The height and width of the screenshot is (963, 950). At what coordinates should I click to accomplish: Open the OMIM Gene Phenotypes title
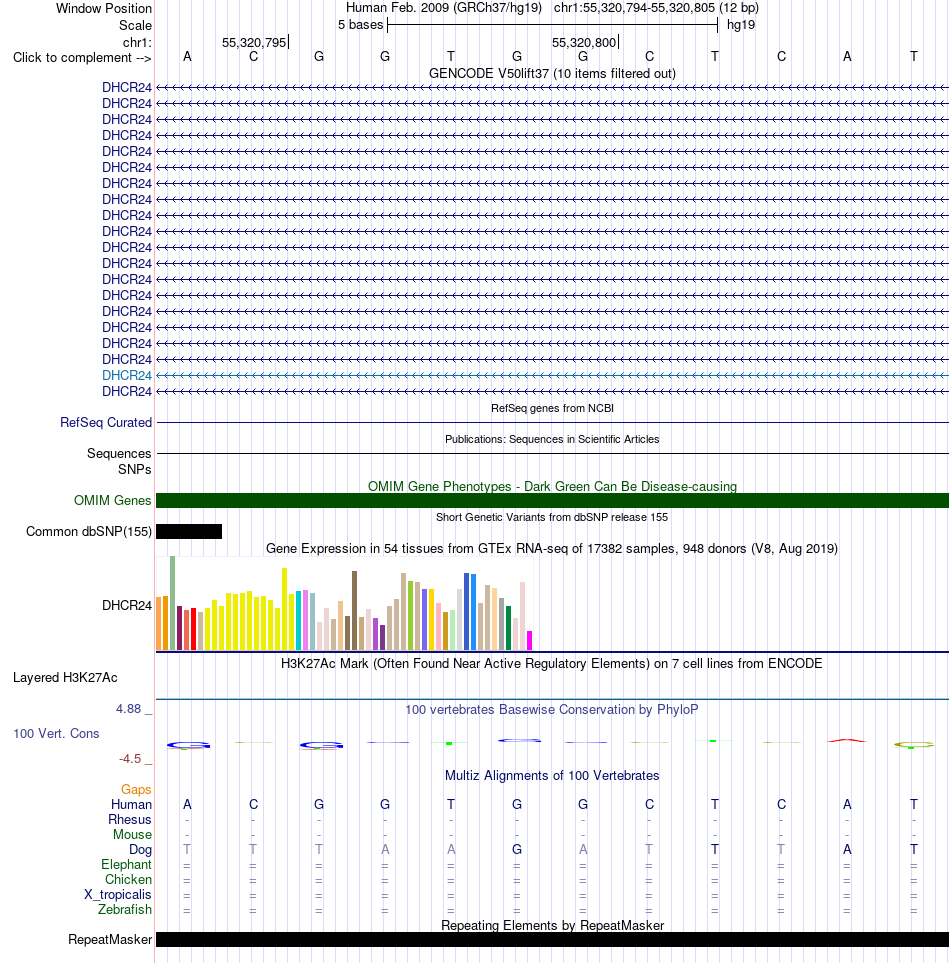click(x=552, y=486)
